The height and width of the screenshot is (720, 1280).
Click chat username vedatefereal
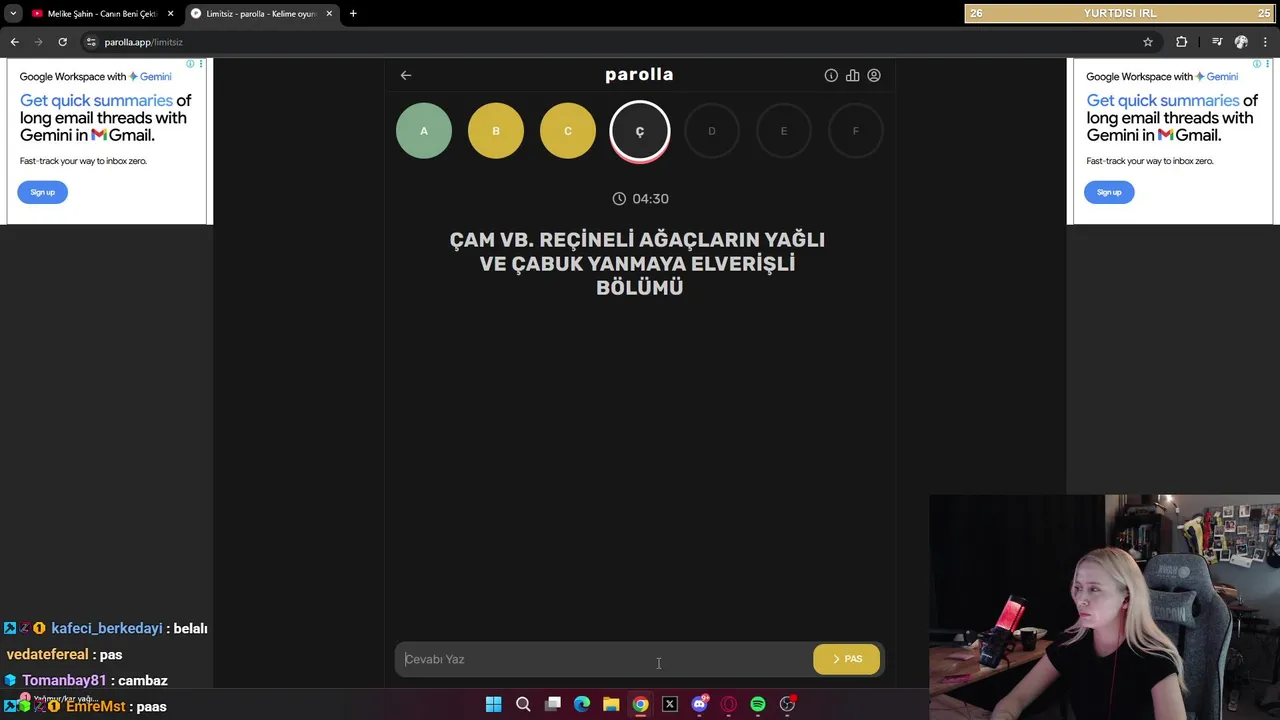[x=47, y=655]
